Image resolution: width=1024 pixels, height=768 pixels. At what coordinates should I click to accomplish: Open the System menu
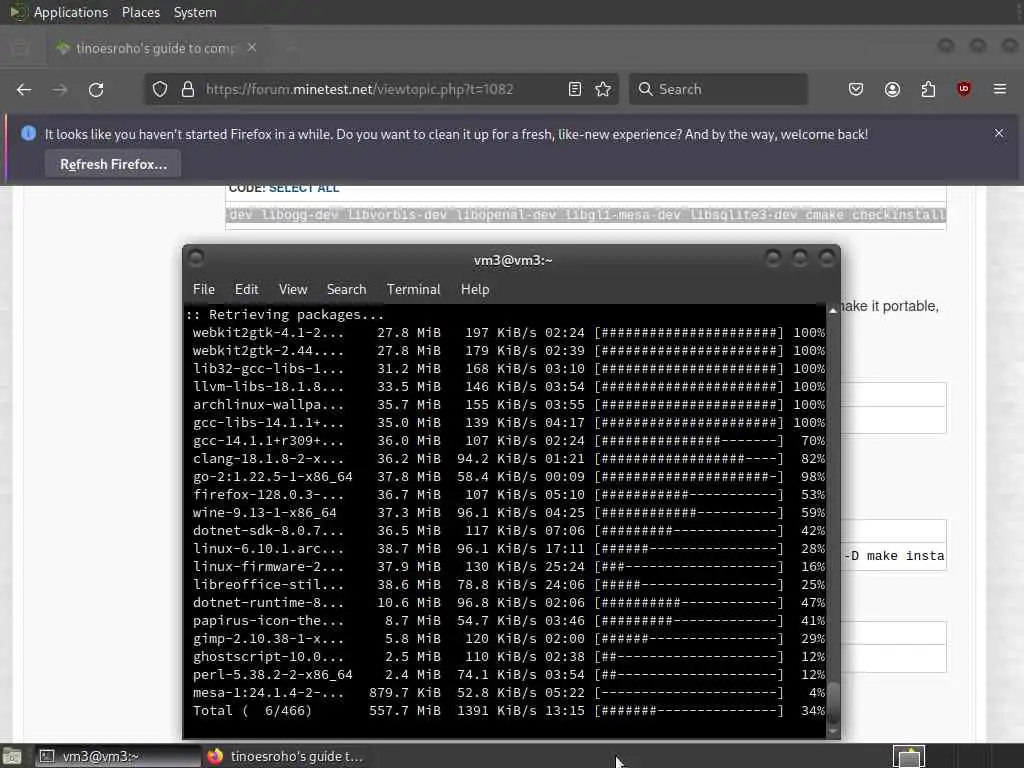[x=195, y=12]
